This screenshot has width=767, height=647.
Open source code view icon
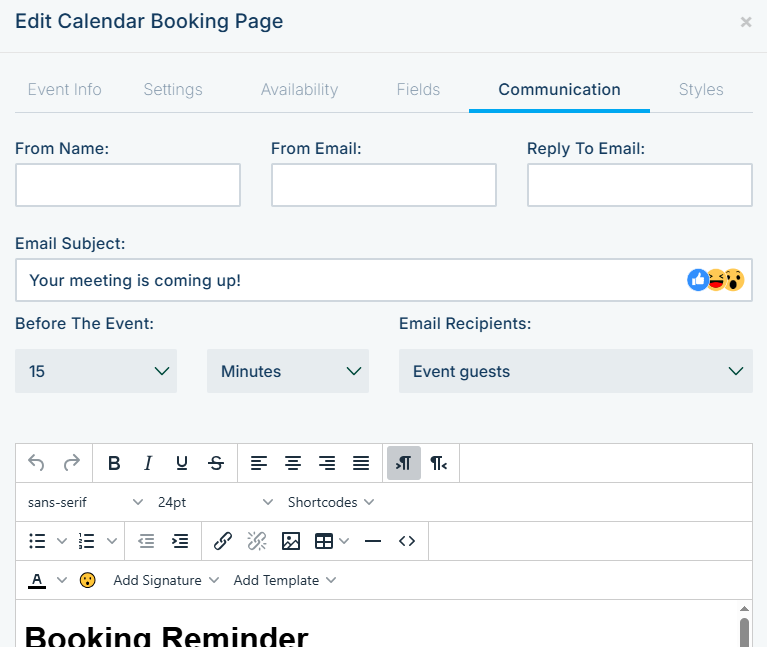[x=407, y=541]
